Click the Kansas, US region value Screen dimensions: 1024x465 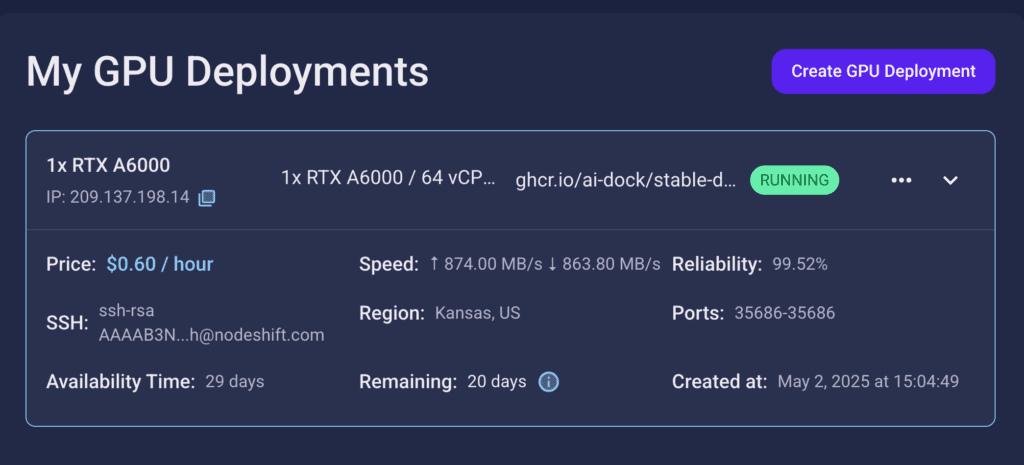coord(477,313)
